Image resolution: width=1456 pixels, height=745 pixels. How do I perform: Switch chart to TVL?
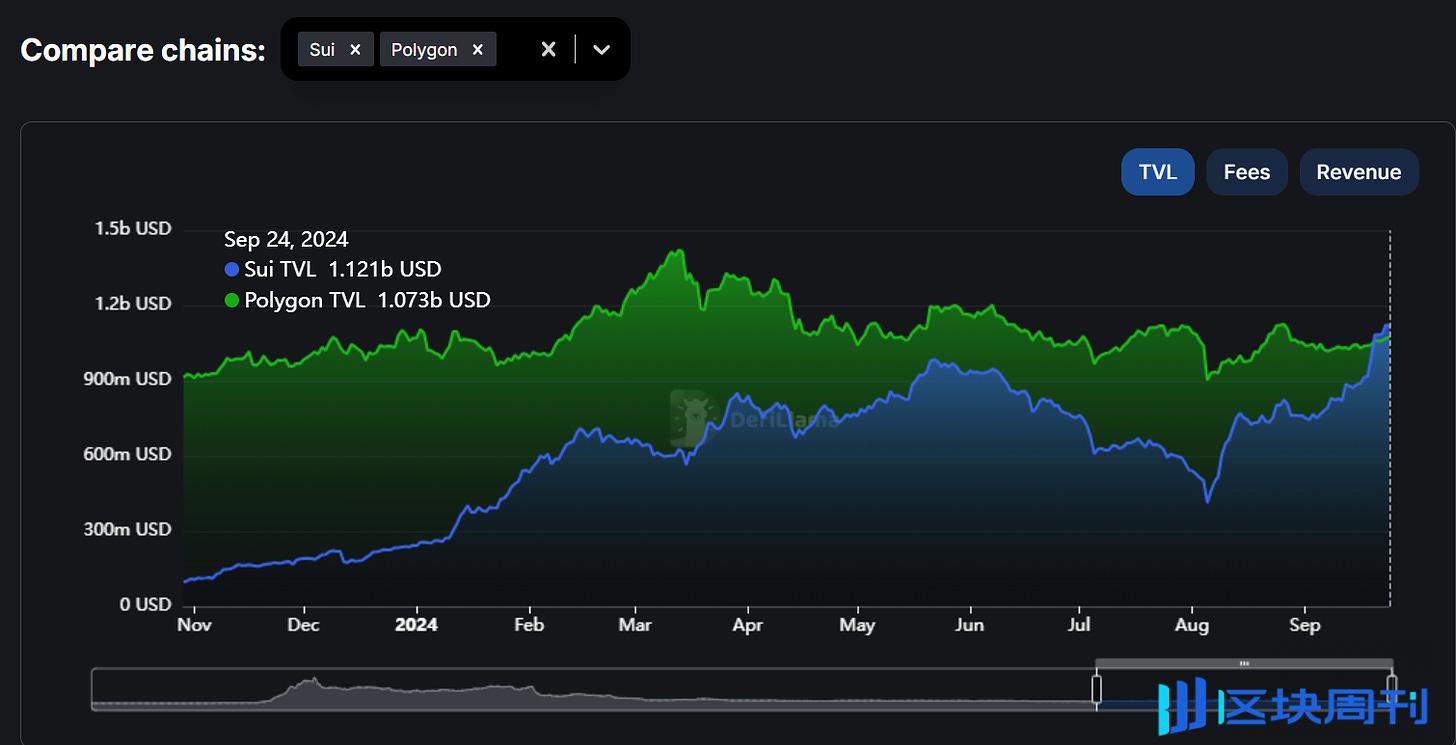click(x=1158, y=172)
